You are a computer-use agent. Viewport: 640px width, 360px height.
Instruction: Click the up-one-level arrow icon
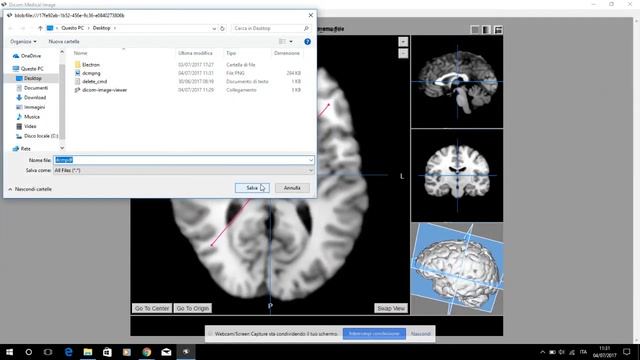[x=40, y=28]
